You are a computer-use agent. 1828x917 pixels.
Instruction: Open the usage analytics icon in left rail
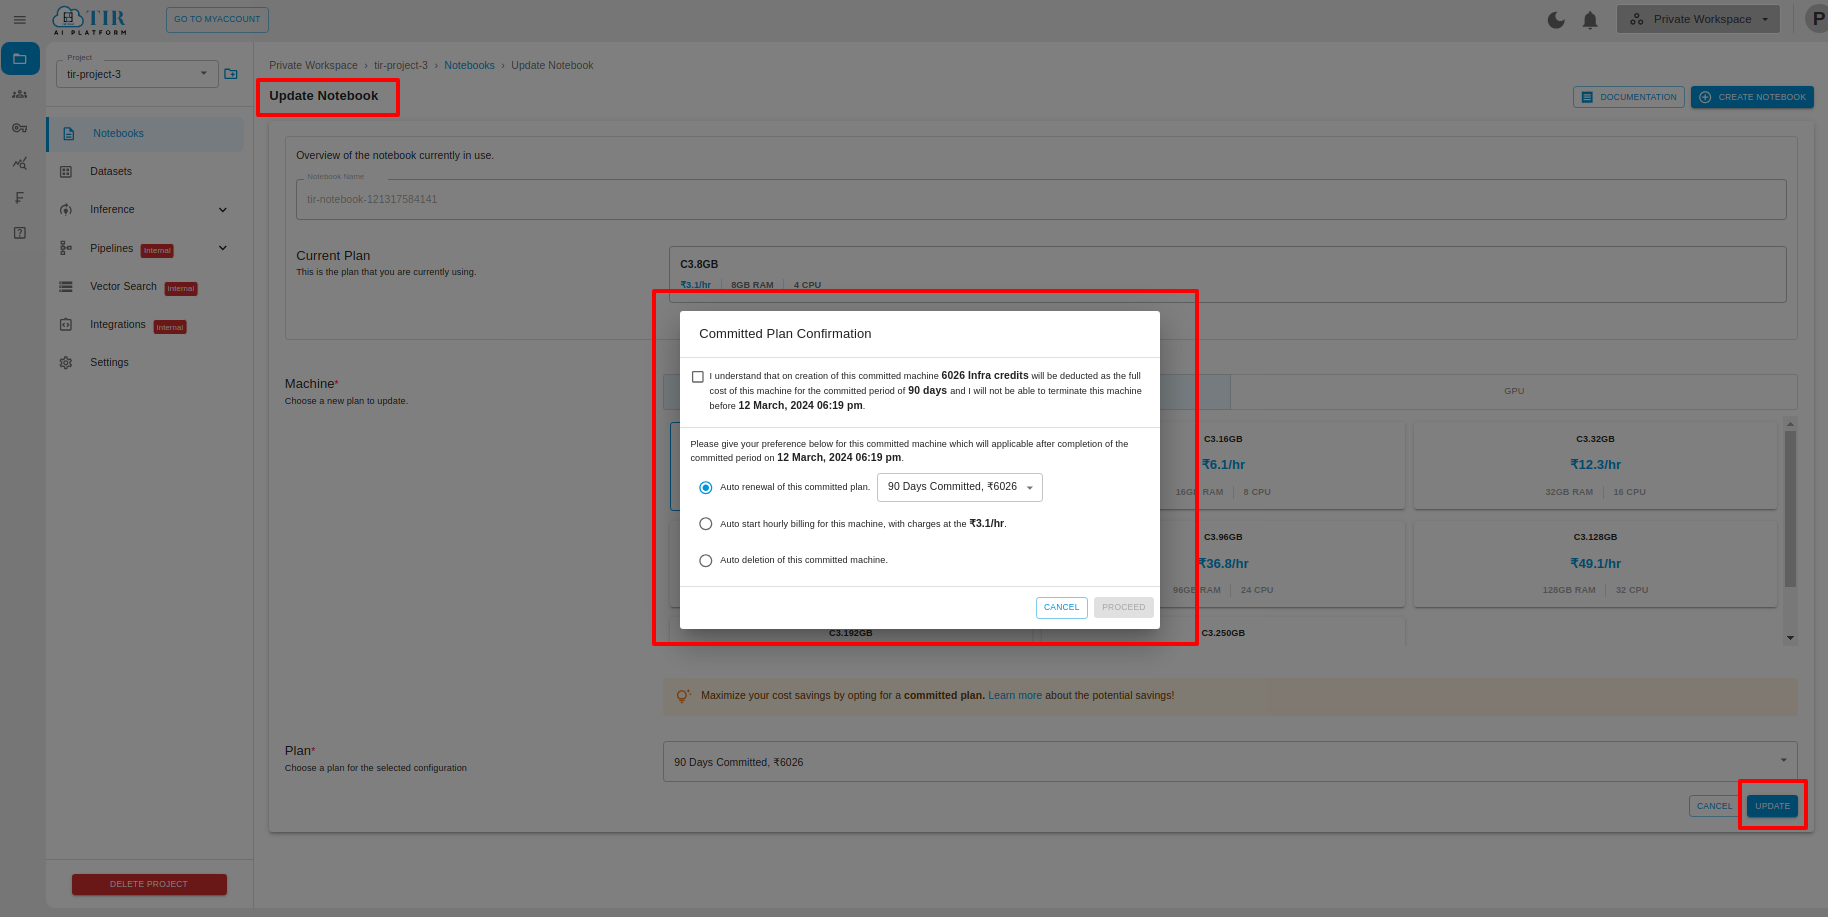[19, 163]
